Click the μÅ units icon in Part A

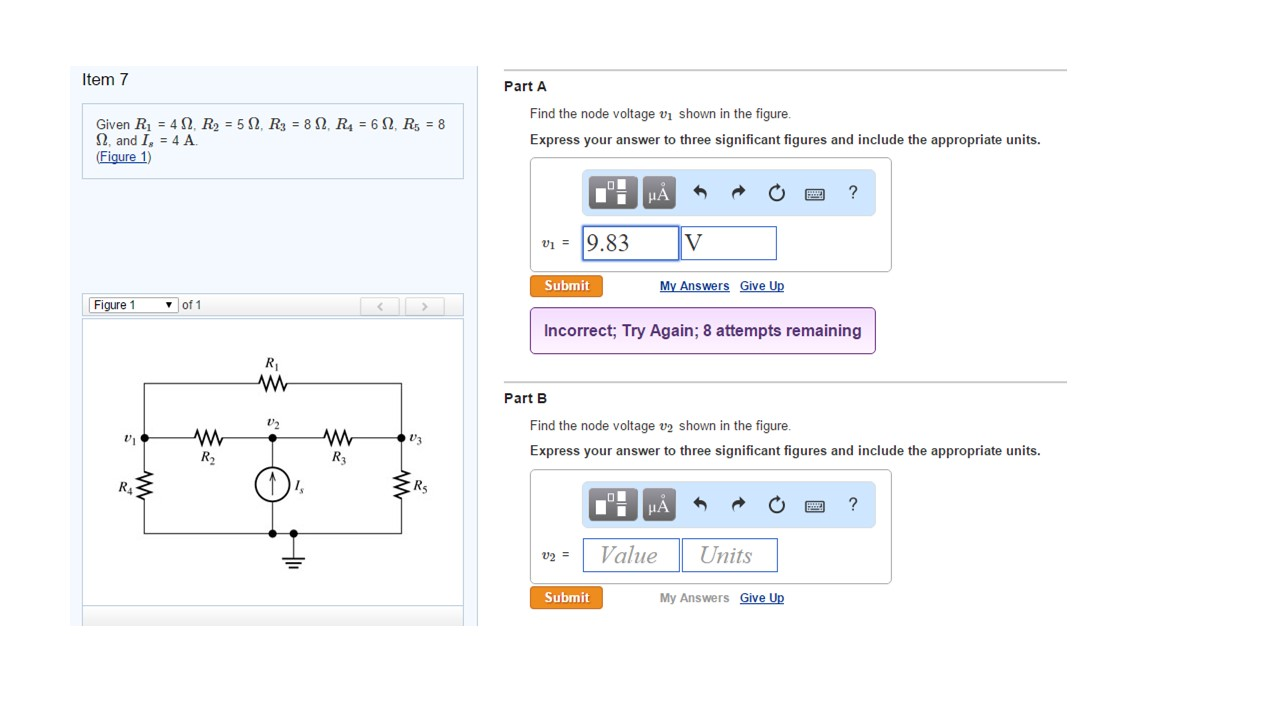coord(659,192)
